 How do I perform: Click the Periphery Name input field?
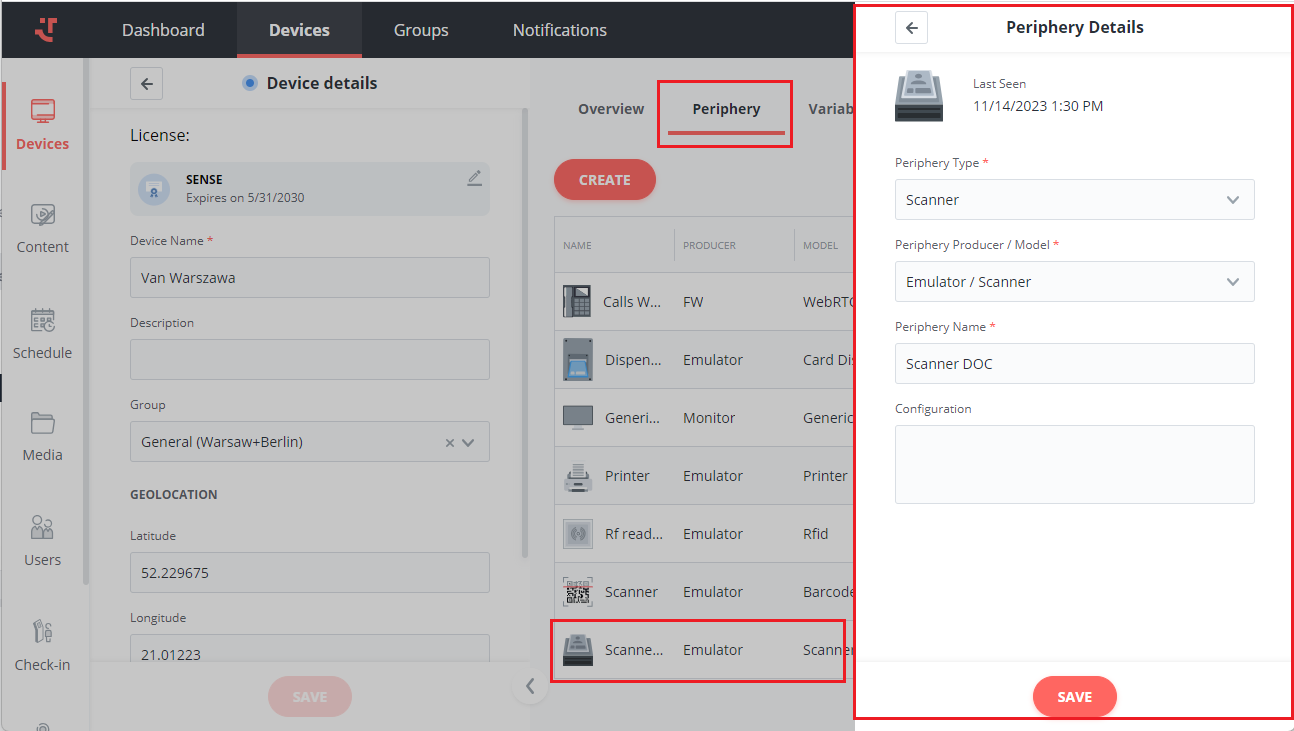[1074, 364]
